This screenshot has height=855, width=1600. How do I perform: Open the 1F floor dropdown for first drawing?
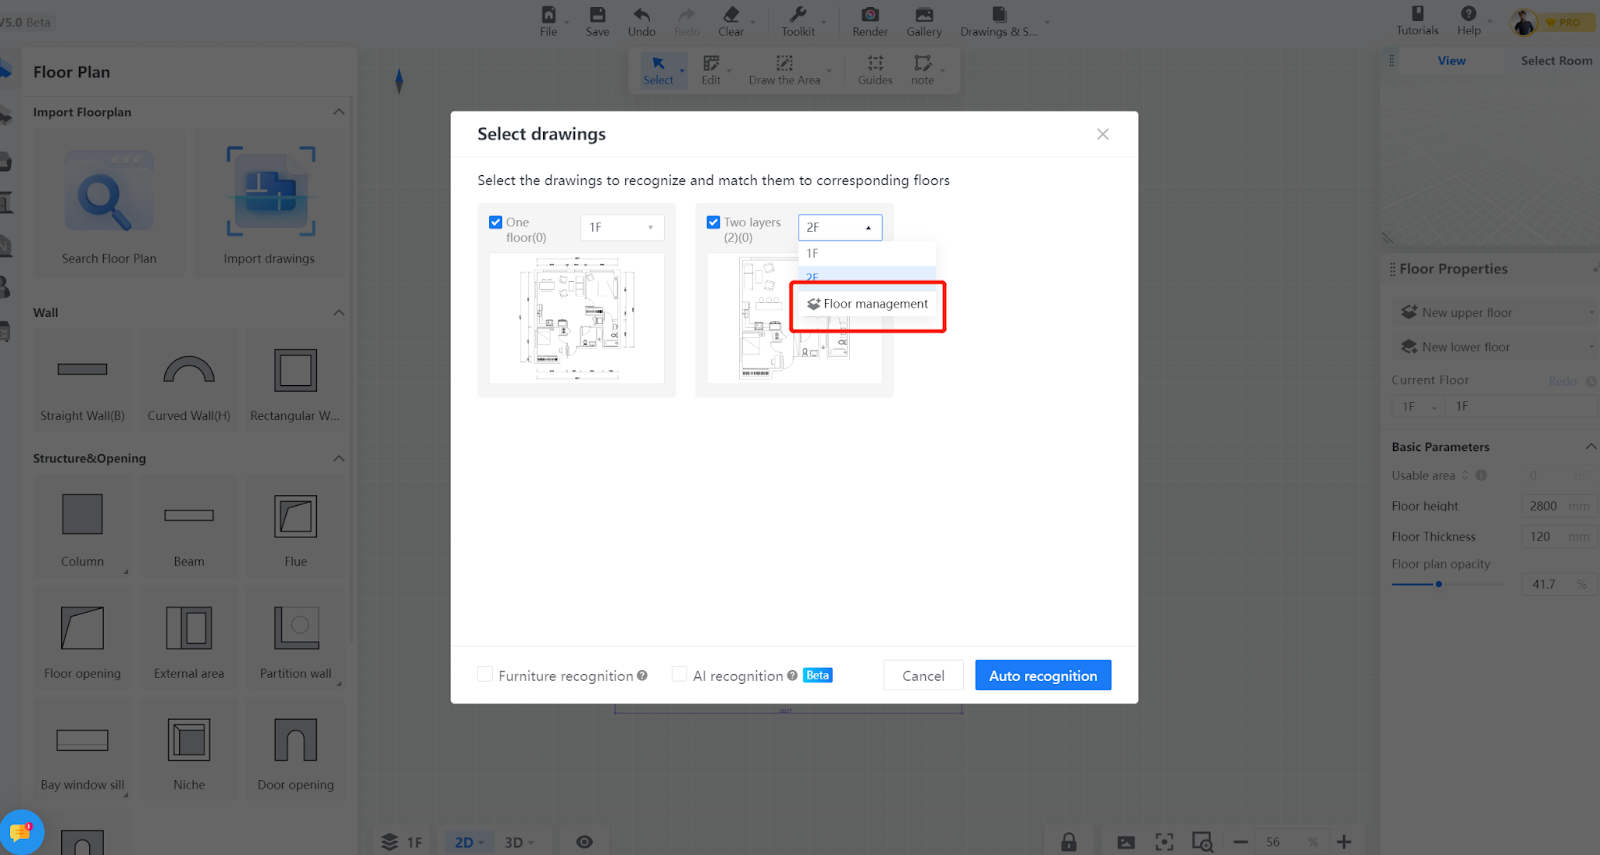coord(622,228)
